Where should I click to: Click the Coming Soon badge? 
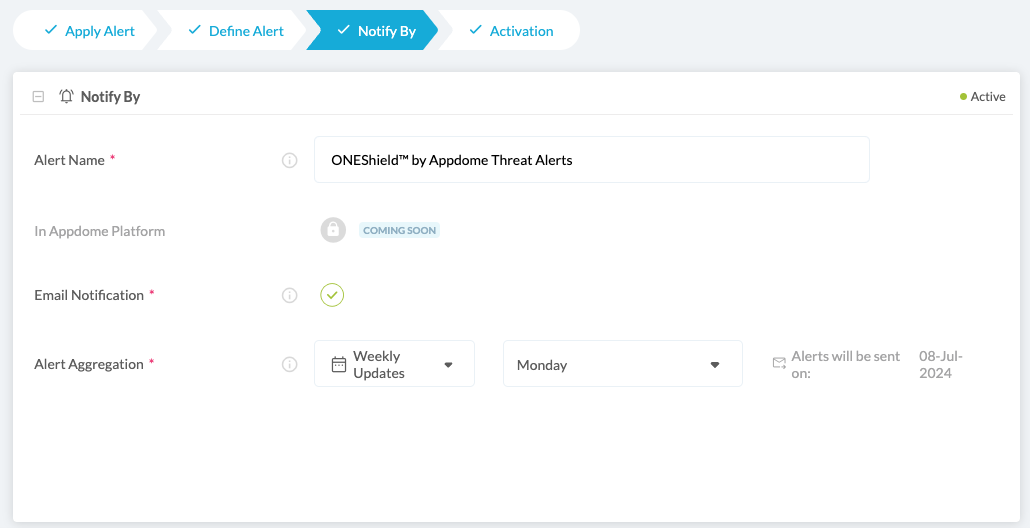(x=399, y=230)
